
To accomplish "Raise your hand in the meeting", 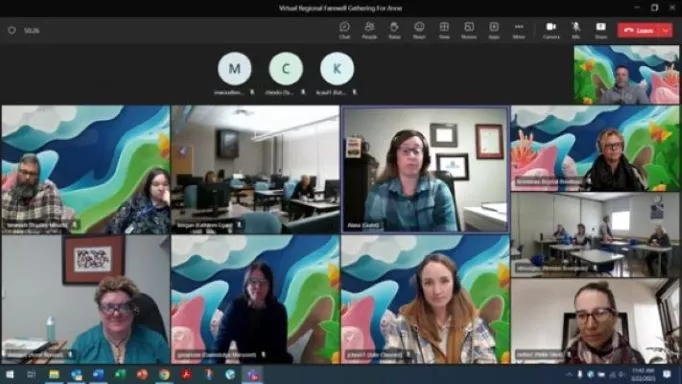I will tap(394, 30).
